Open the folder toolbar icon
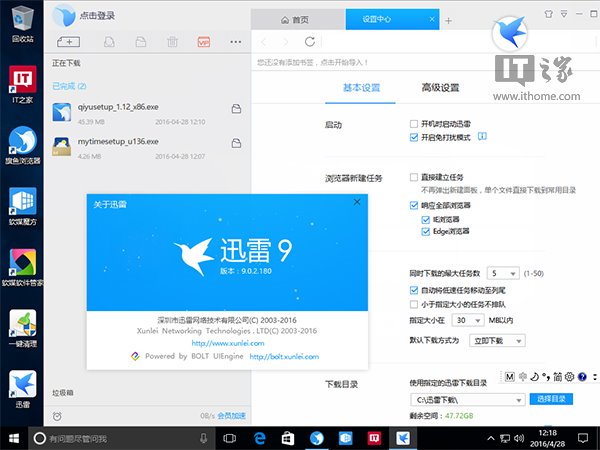This screenshot has width=600, height=450. 141,42
